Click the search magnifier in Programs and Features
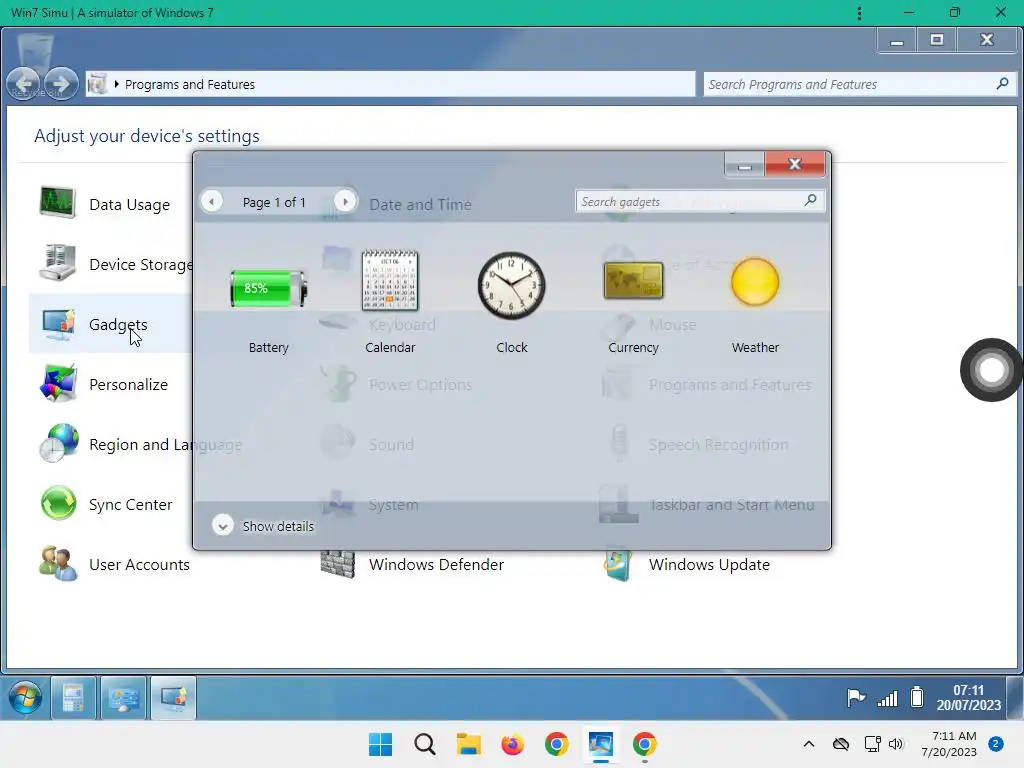This screenshot has height=768, width=1024. coord(1002,84)
